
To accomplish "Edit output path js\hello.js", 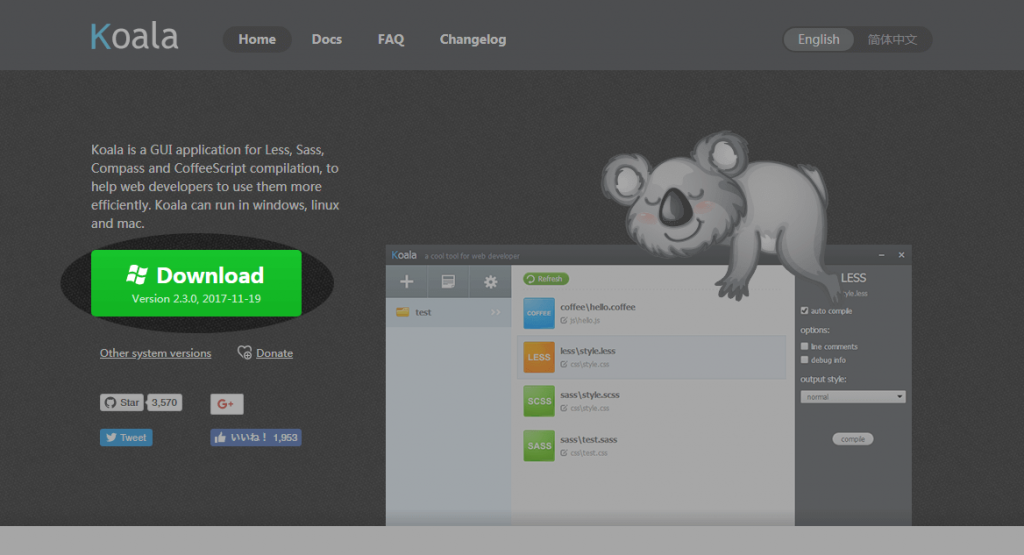I will point(580,321).
